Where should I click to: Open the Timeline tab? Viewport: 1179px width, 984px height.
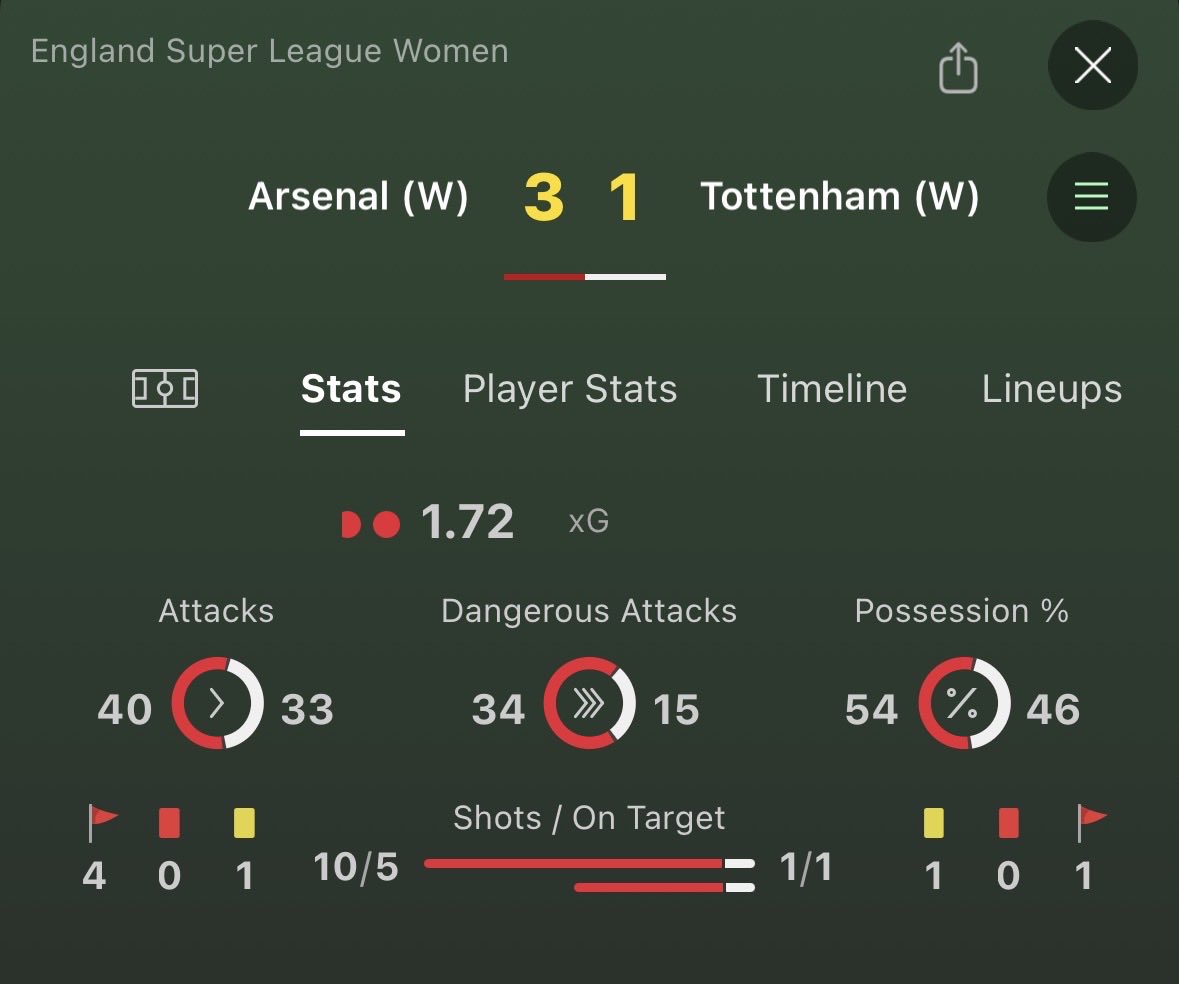[x=832, y=389]
